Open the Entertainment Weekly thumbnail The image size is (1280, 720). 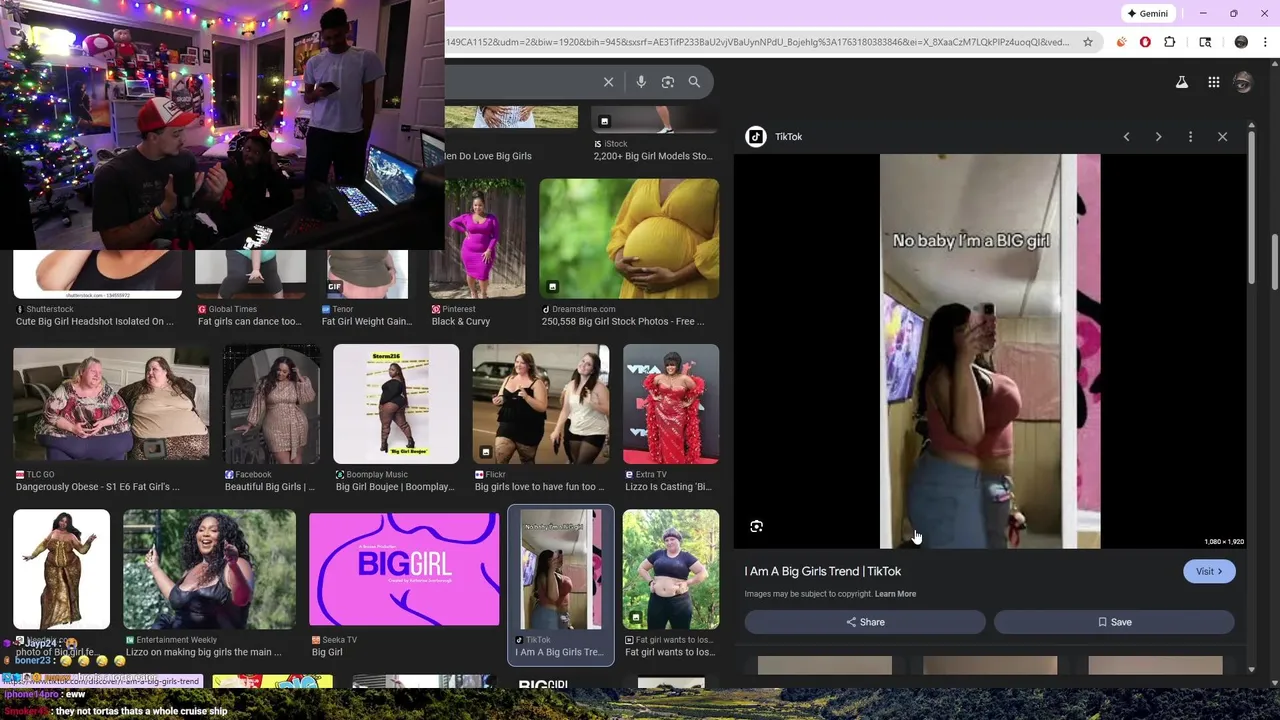(209, 569)
